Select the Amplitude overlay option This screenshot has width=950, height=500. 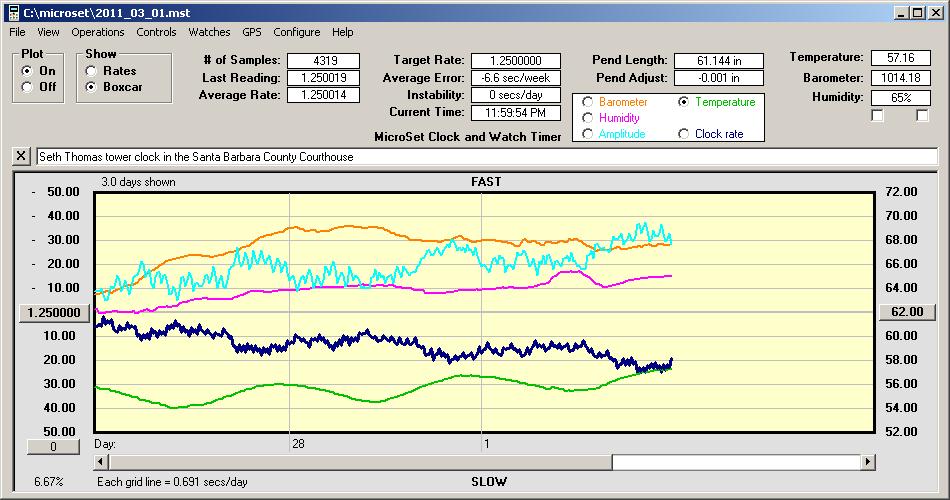pos(587,134)
